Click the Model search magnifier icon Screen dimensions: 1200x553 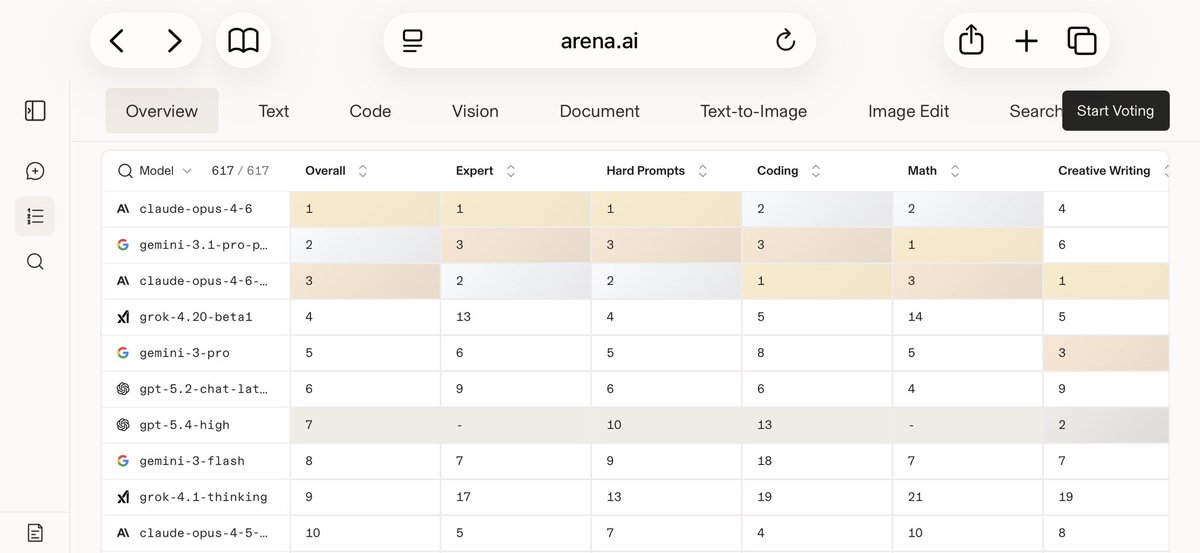pos(125,171)
